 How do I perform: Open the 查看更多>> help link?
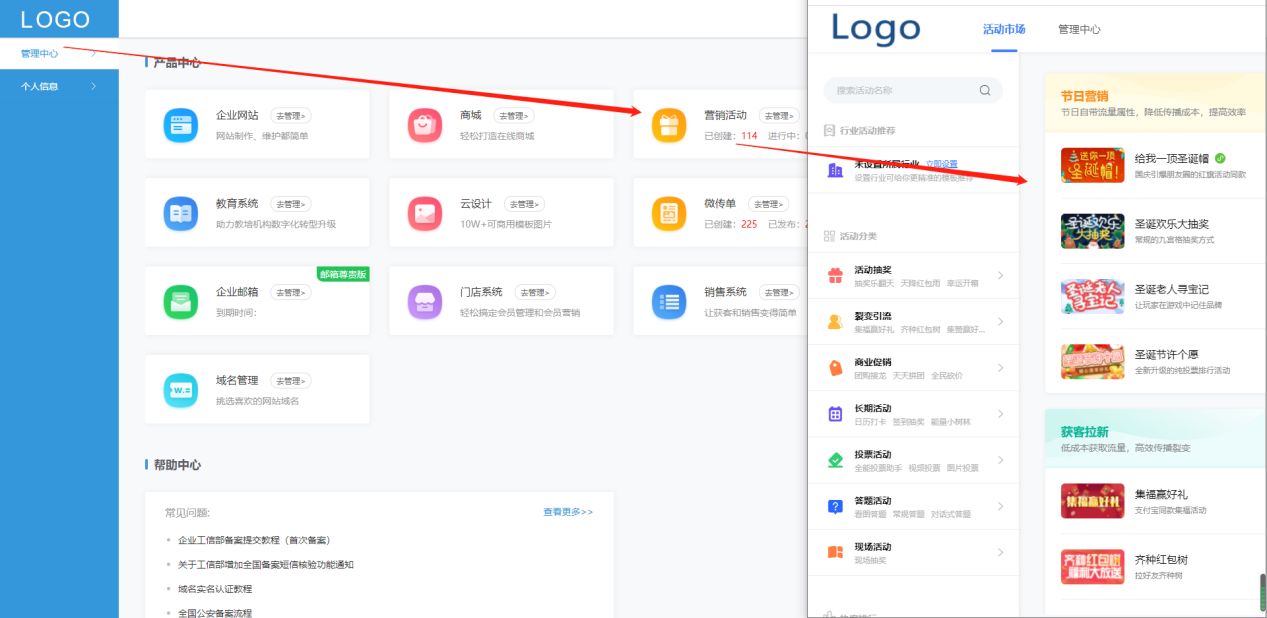pyautogui.click(x=568, y=512)
